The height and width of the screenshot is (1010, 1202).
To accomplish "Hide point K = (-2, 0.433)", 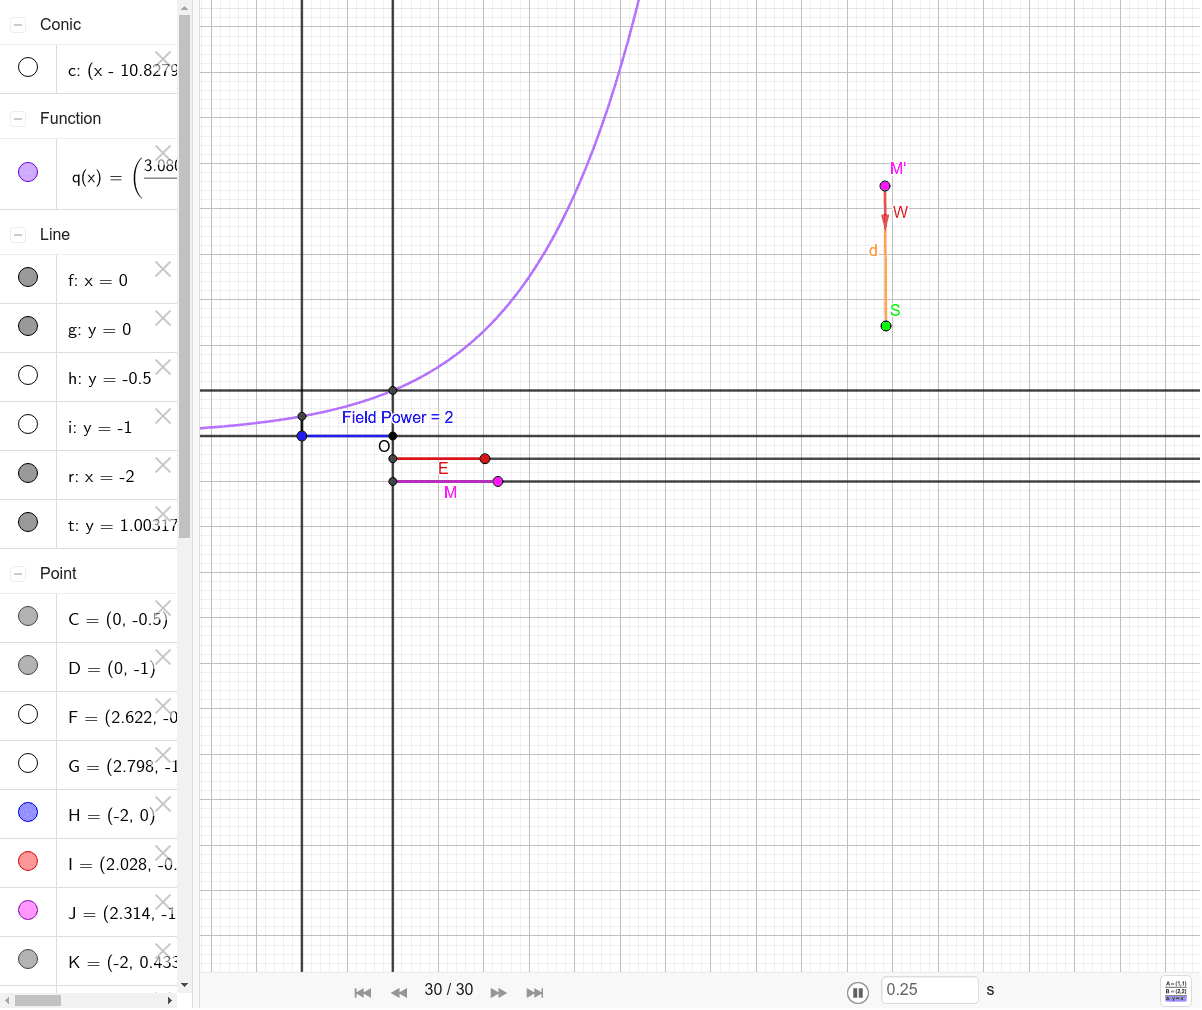I will pyautogui.click(x=28, y=959).
